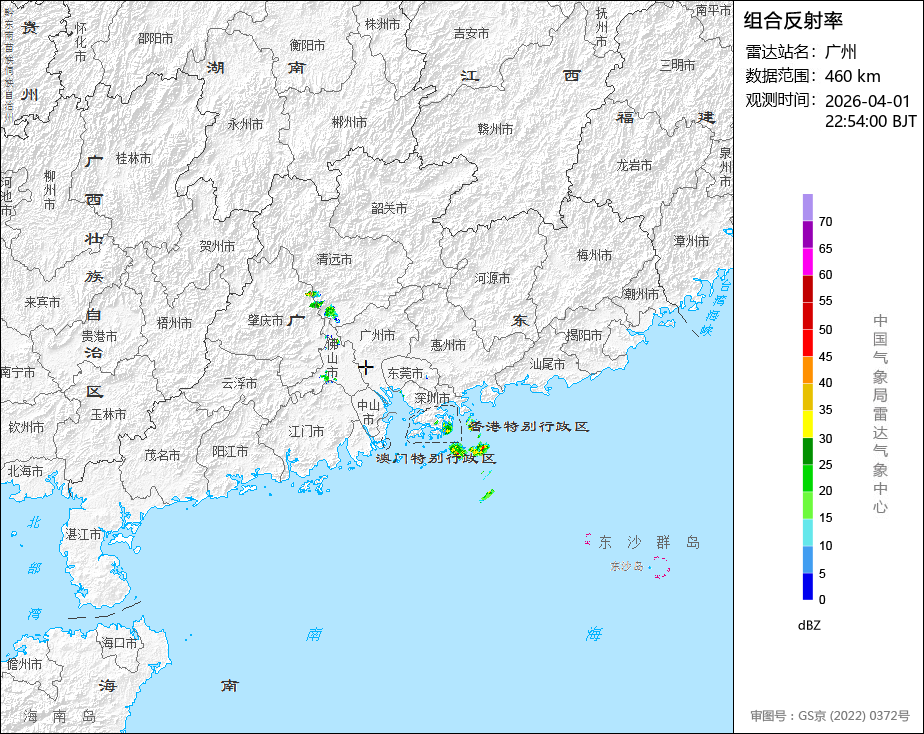Click 澳门特别行政区 label
This screenshot has width=924, height=734.
(x=436, y=458)
